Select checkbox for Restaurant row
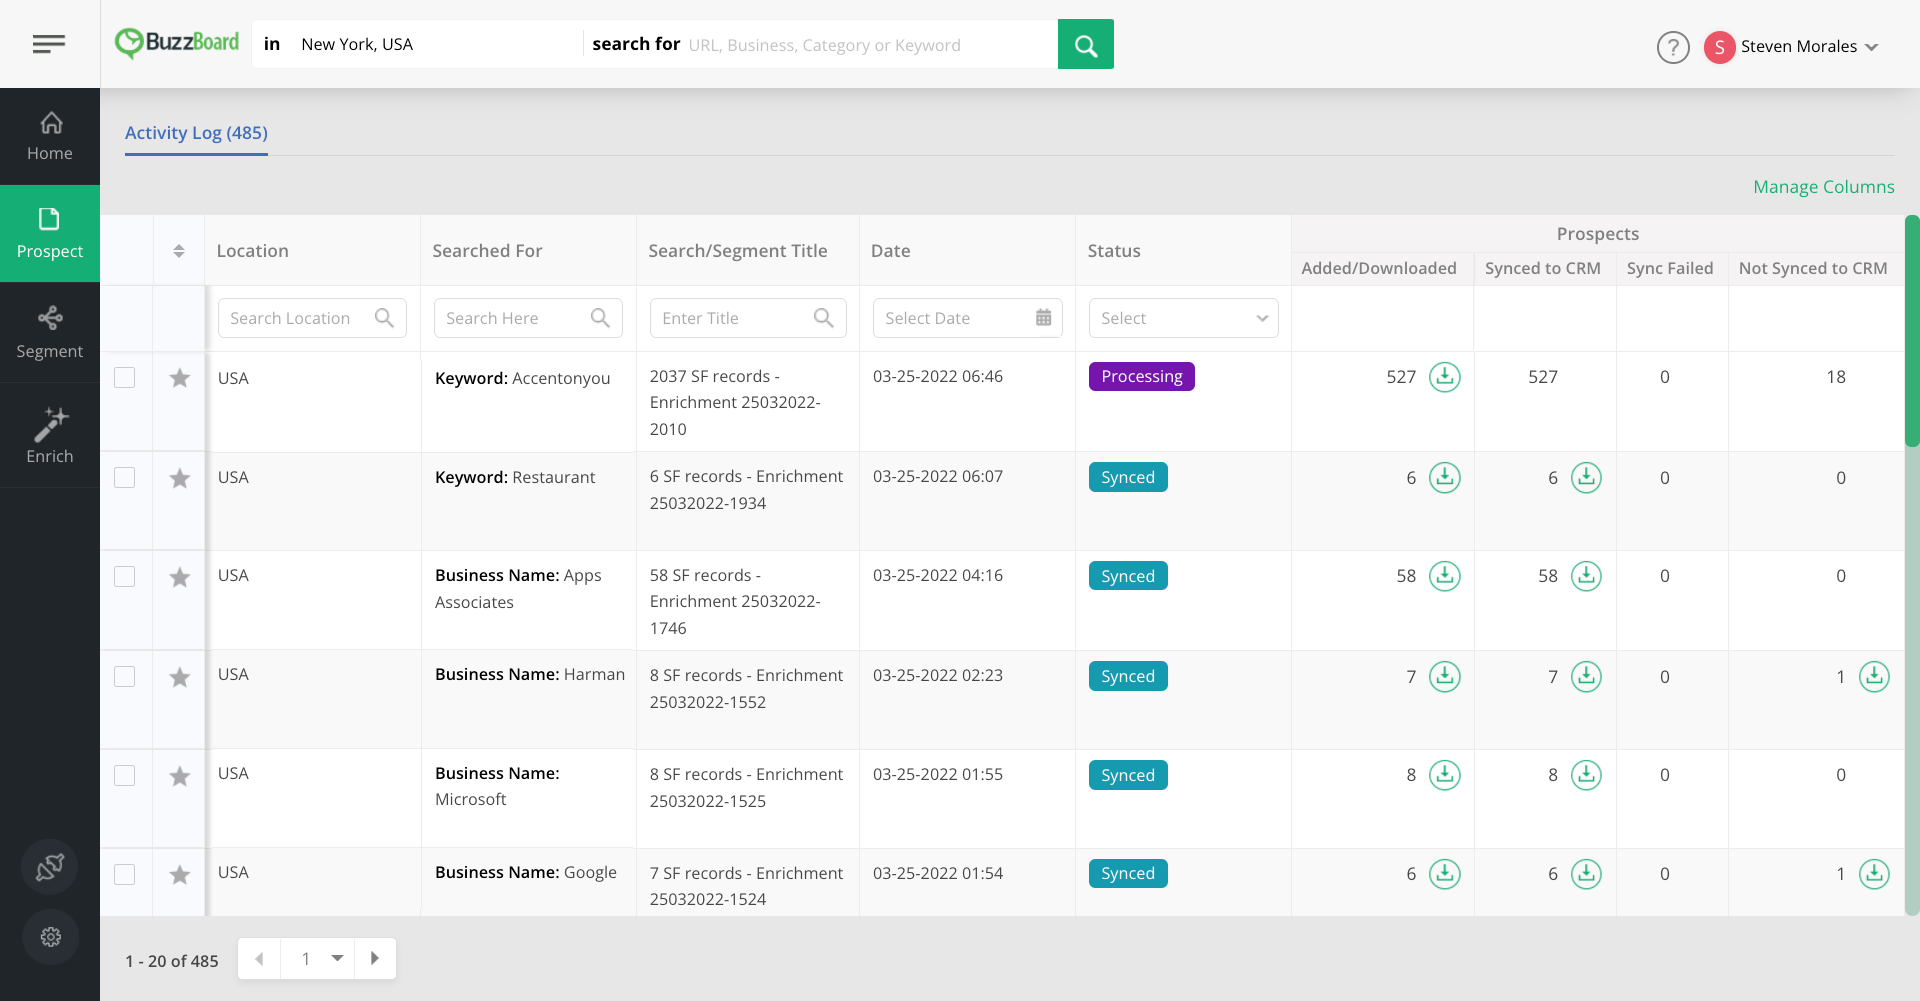 [124, 477]
